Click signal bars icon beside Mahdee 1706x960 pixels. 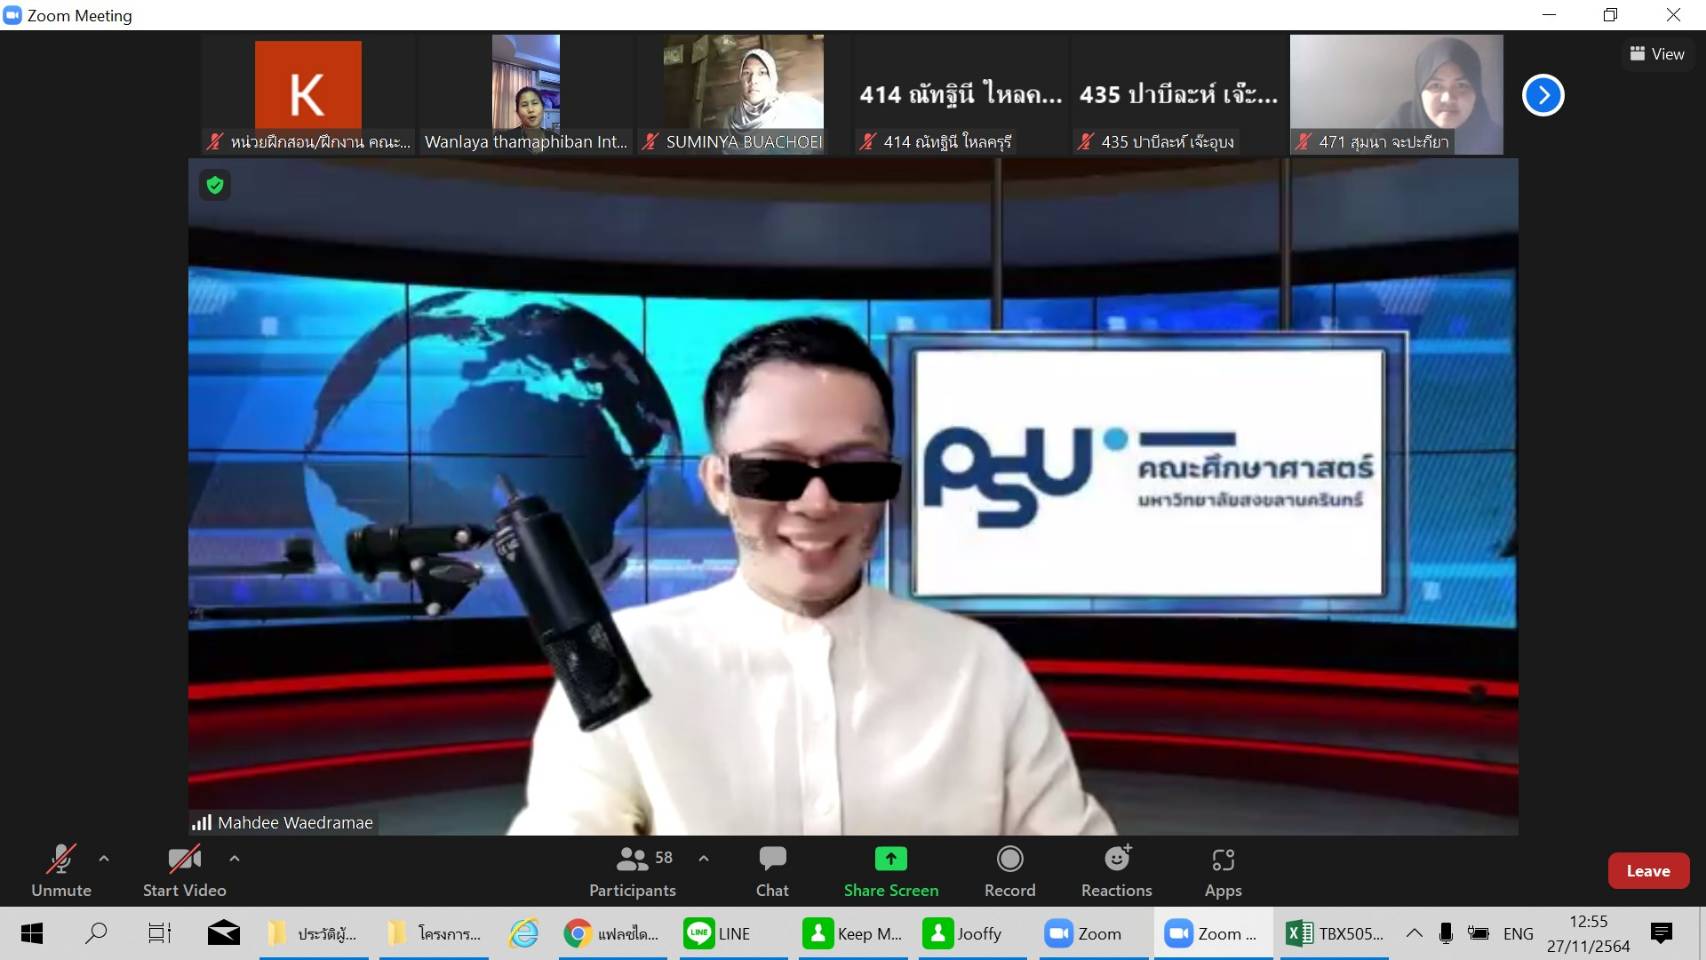[202, 822]
